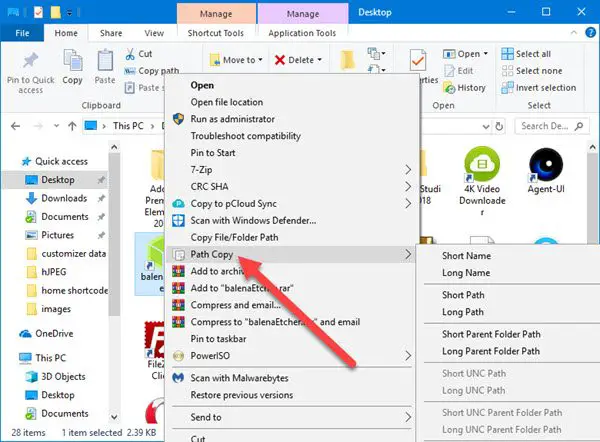
Task: Click the search magnifier icon
Action: [579, 126]
